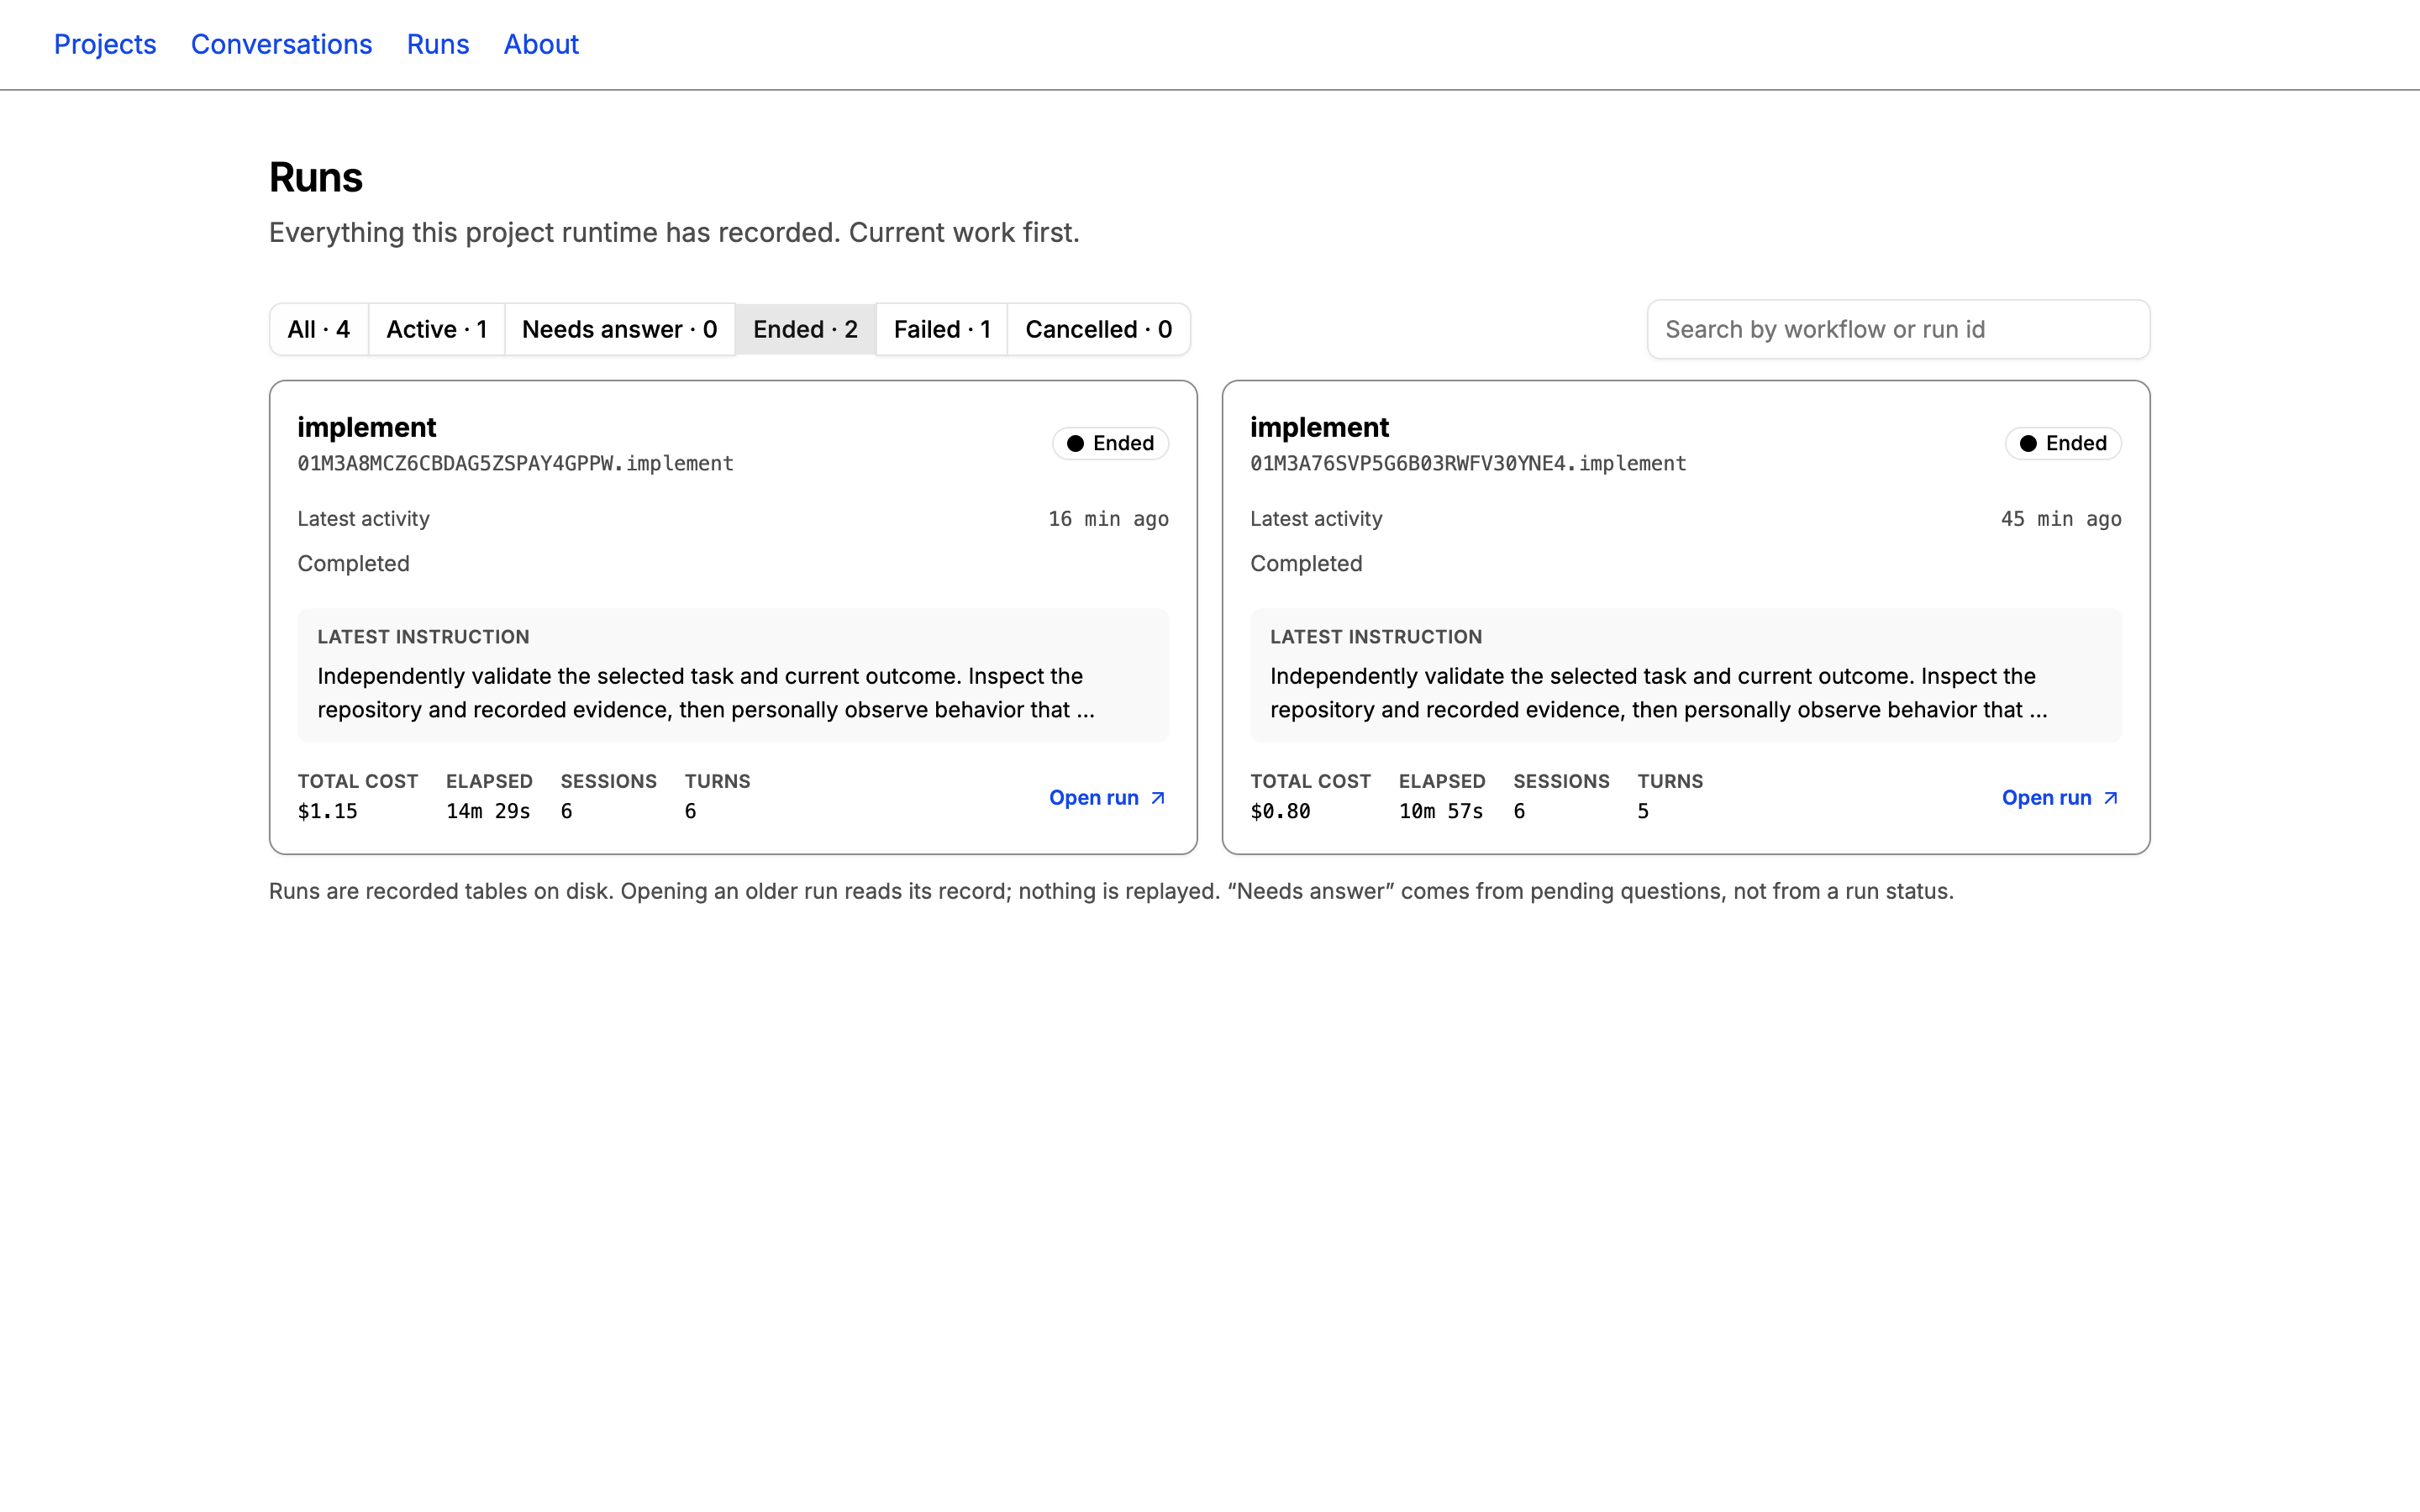Open run for the $1.15 implement card

click(x=1107, y=797)
